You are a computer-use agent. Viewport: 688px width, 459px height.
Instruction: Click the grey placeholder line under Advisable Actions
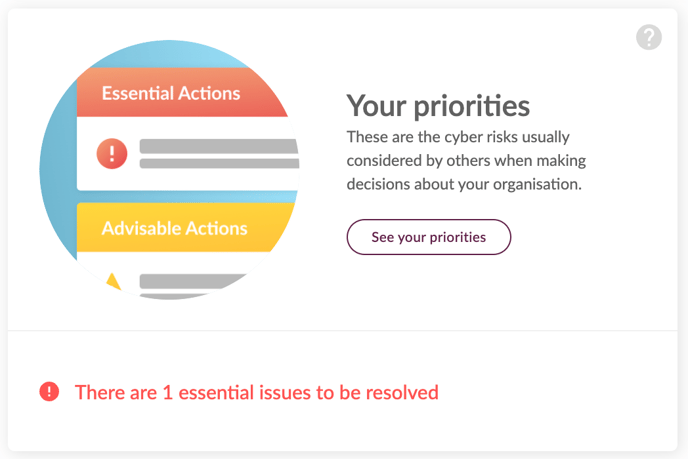205,281
